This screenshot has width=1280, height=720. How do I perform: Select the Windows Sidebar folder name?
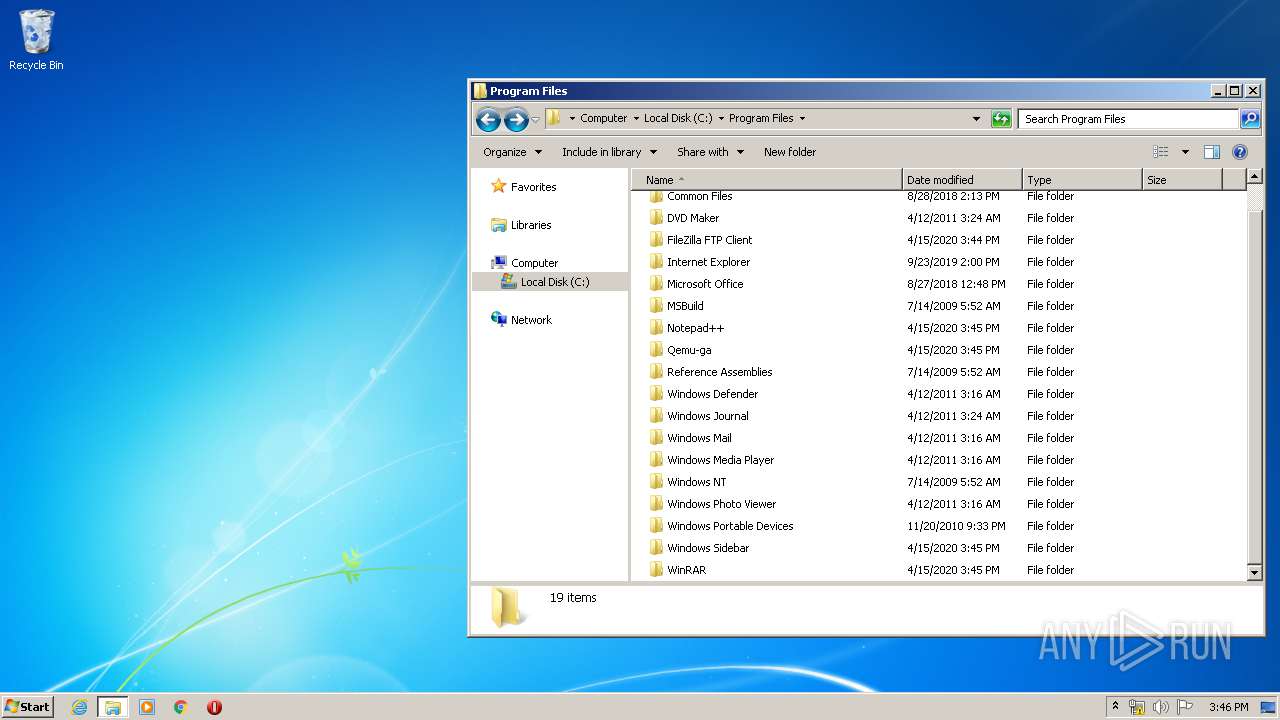[708, 548]
